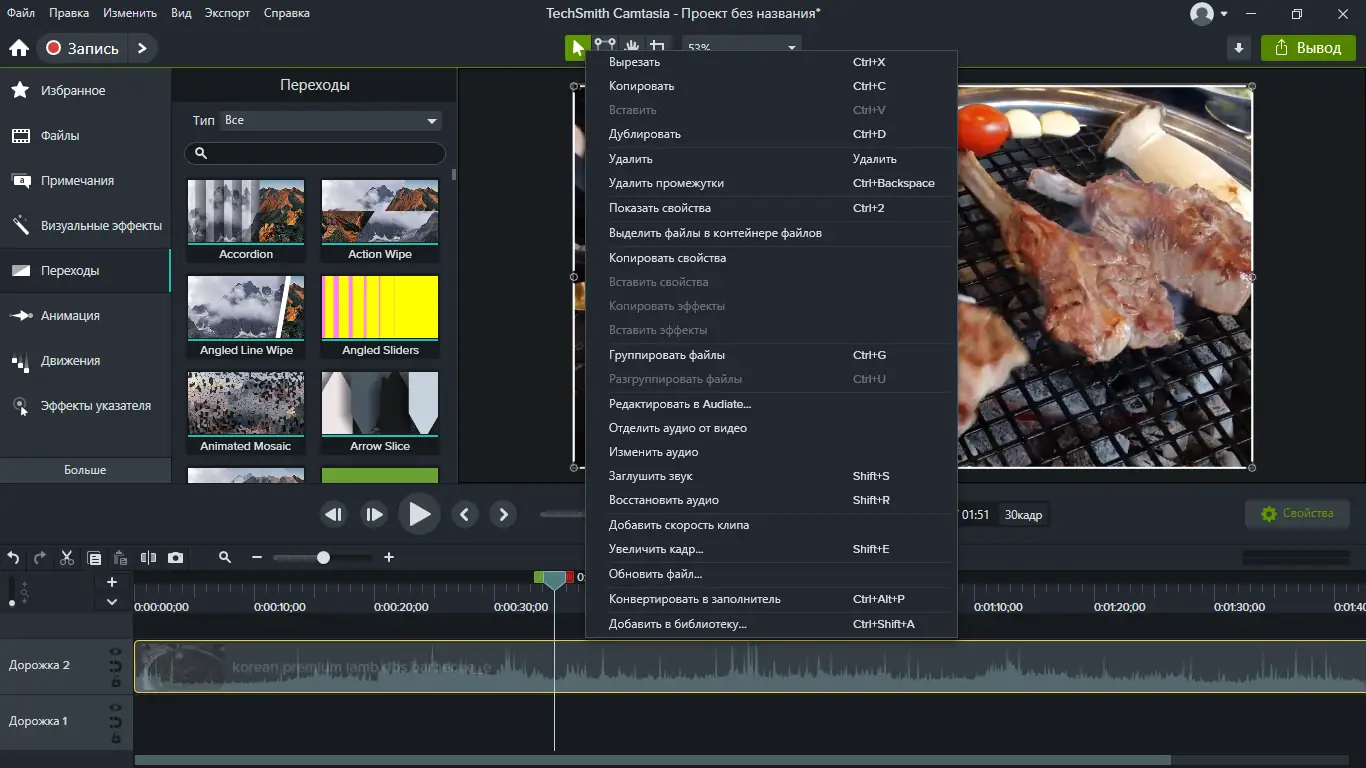1366x768 pixels.
Task: Click the green Вывод export button
Action: 1308,48
